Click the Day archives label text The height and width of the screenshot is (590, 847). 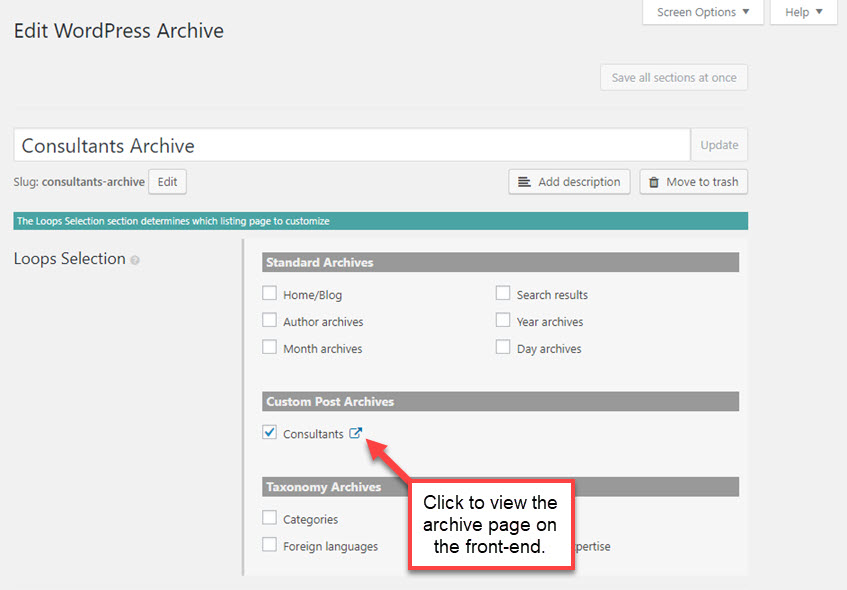click(x=549, y=349)
